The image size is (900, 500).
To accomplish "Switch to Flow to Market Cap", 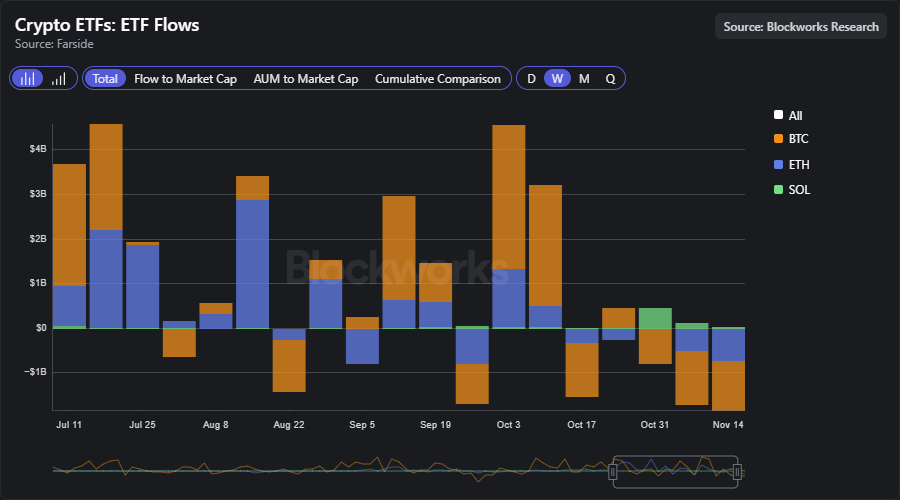I will click(x=185, y=78).
